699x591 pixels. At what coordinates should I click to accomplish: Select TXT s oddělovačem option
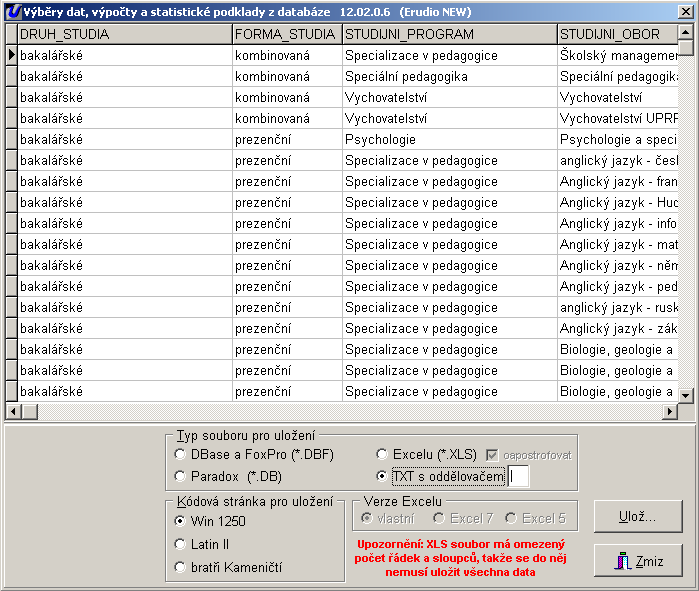pos(382,477)
